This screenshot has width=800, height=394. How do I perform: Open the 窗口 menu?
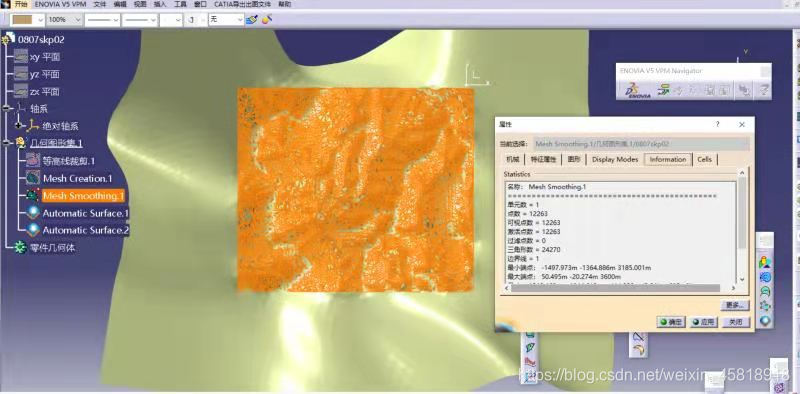pos(200,4)
